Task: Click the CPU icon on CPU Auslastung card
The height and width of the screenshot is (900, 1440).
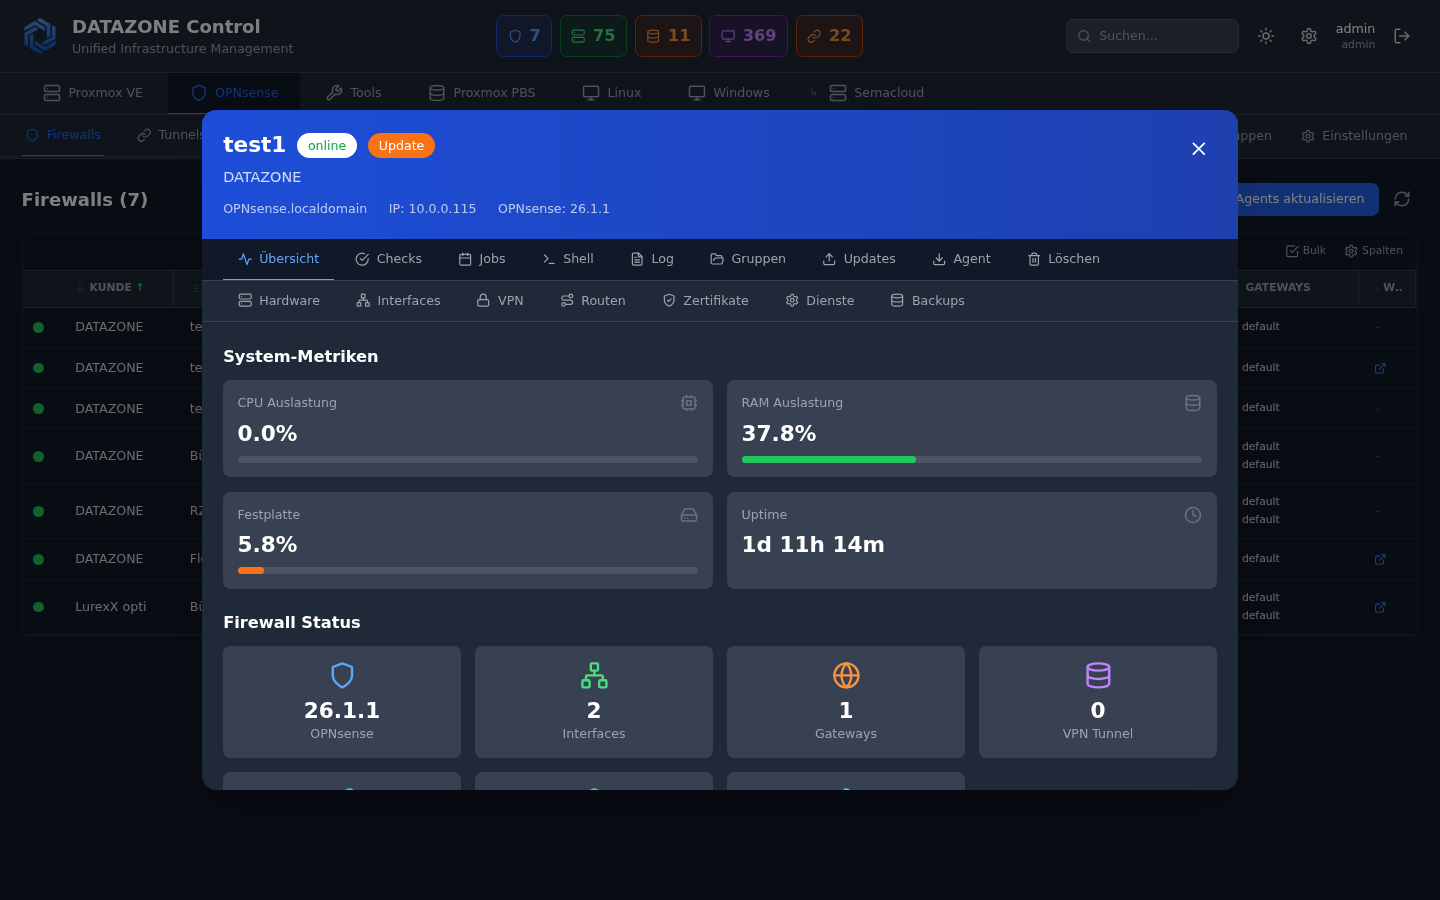Action: [688, 402]
